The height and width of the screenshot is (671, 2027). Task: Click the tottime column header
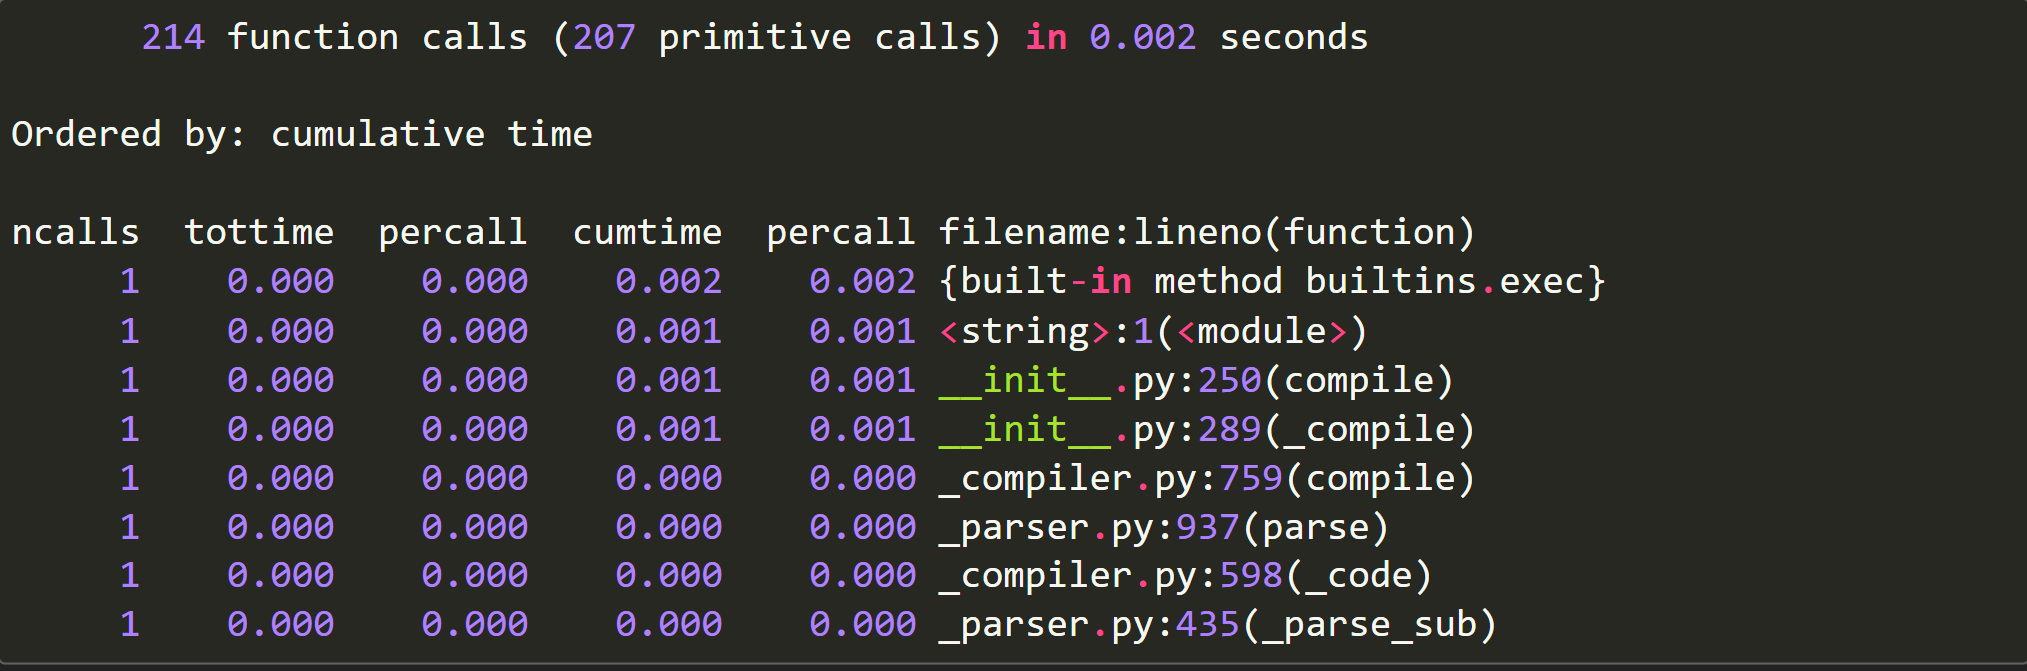tap(259, 233)
